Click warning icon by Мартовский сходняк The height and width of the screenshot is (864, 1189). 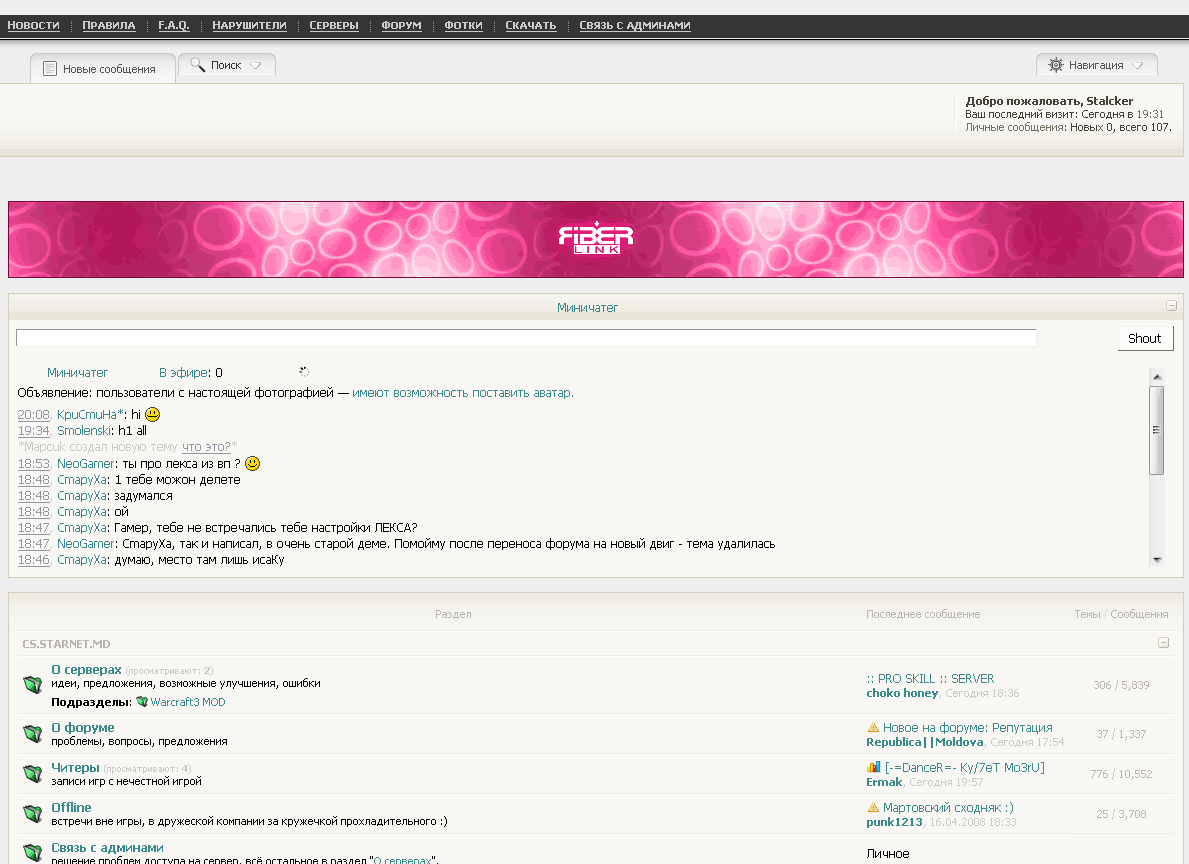[873, 807]
